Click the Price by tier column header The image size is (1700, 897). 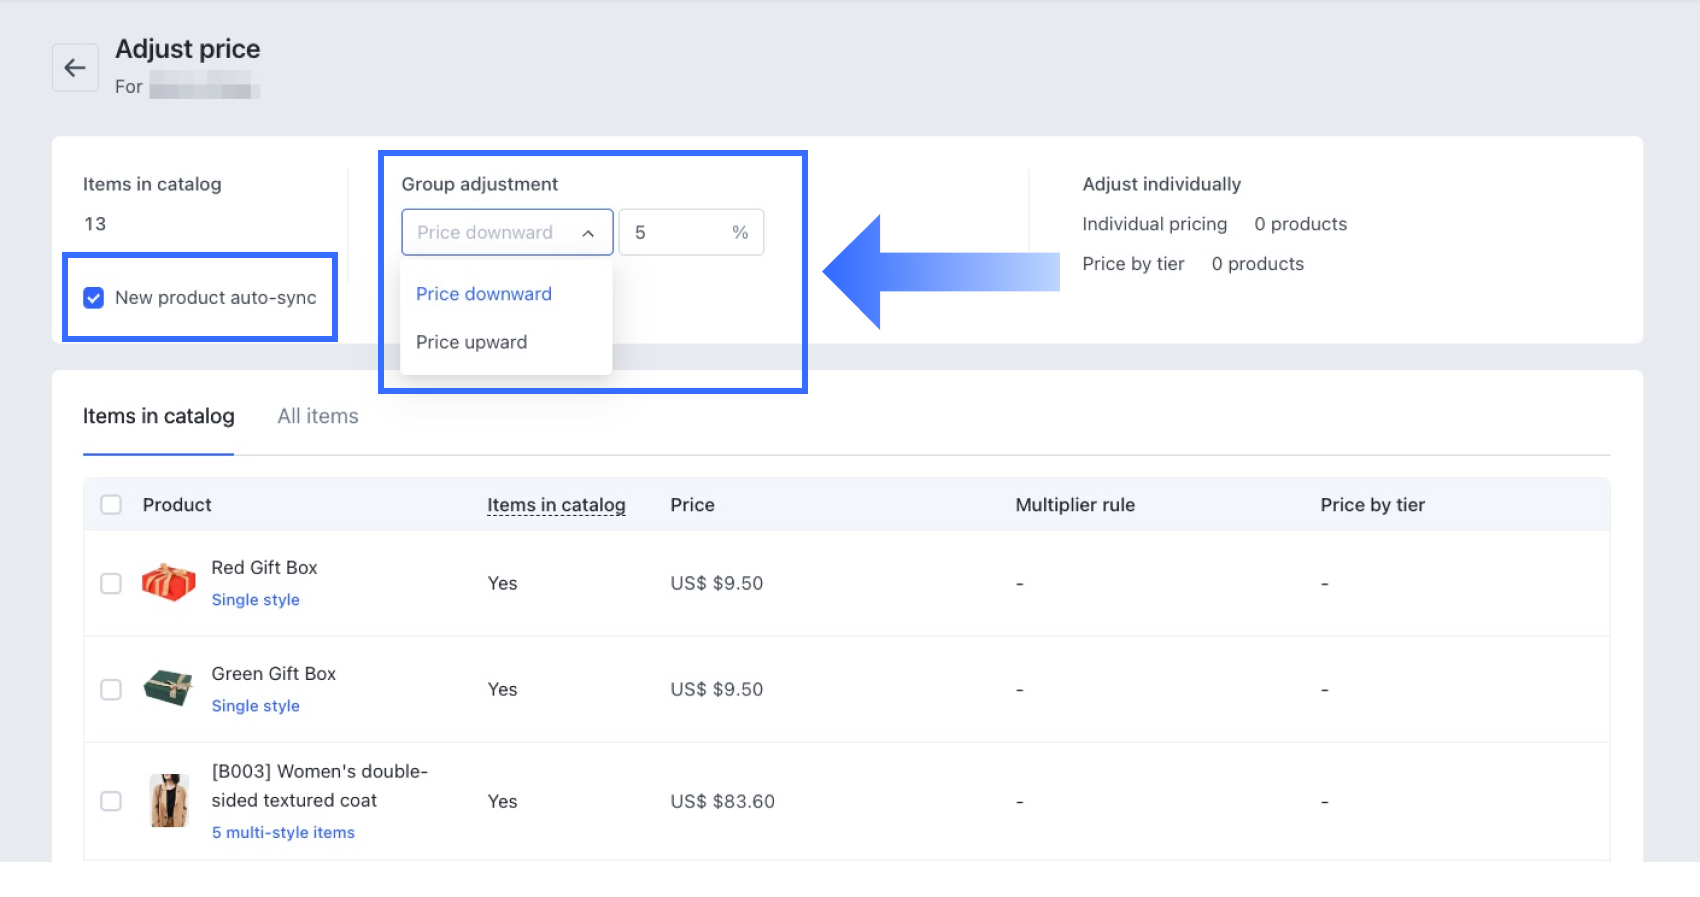coord(1372,505)
